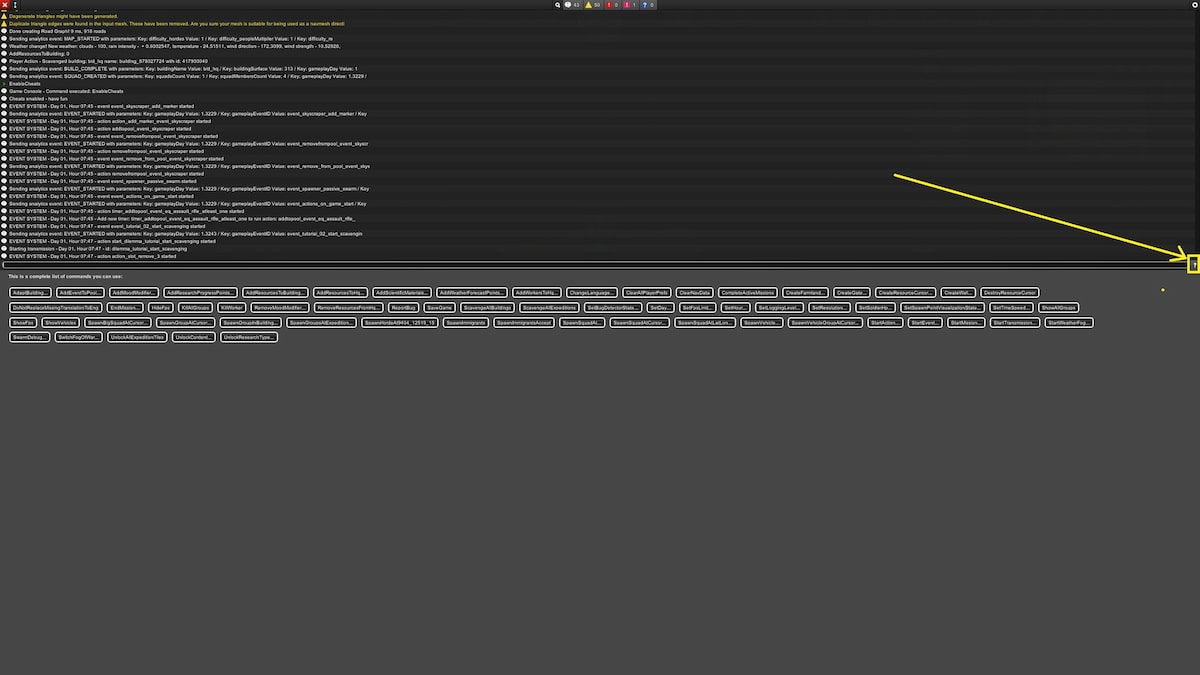Viewport: 1200px width, 675px height.
Task: Click the DestroyResourceCursor command
Action: tap(1011, 292)
